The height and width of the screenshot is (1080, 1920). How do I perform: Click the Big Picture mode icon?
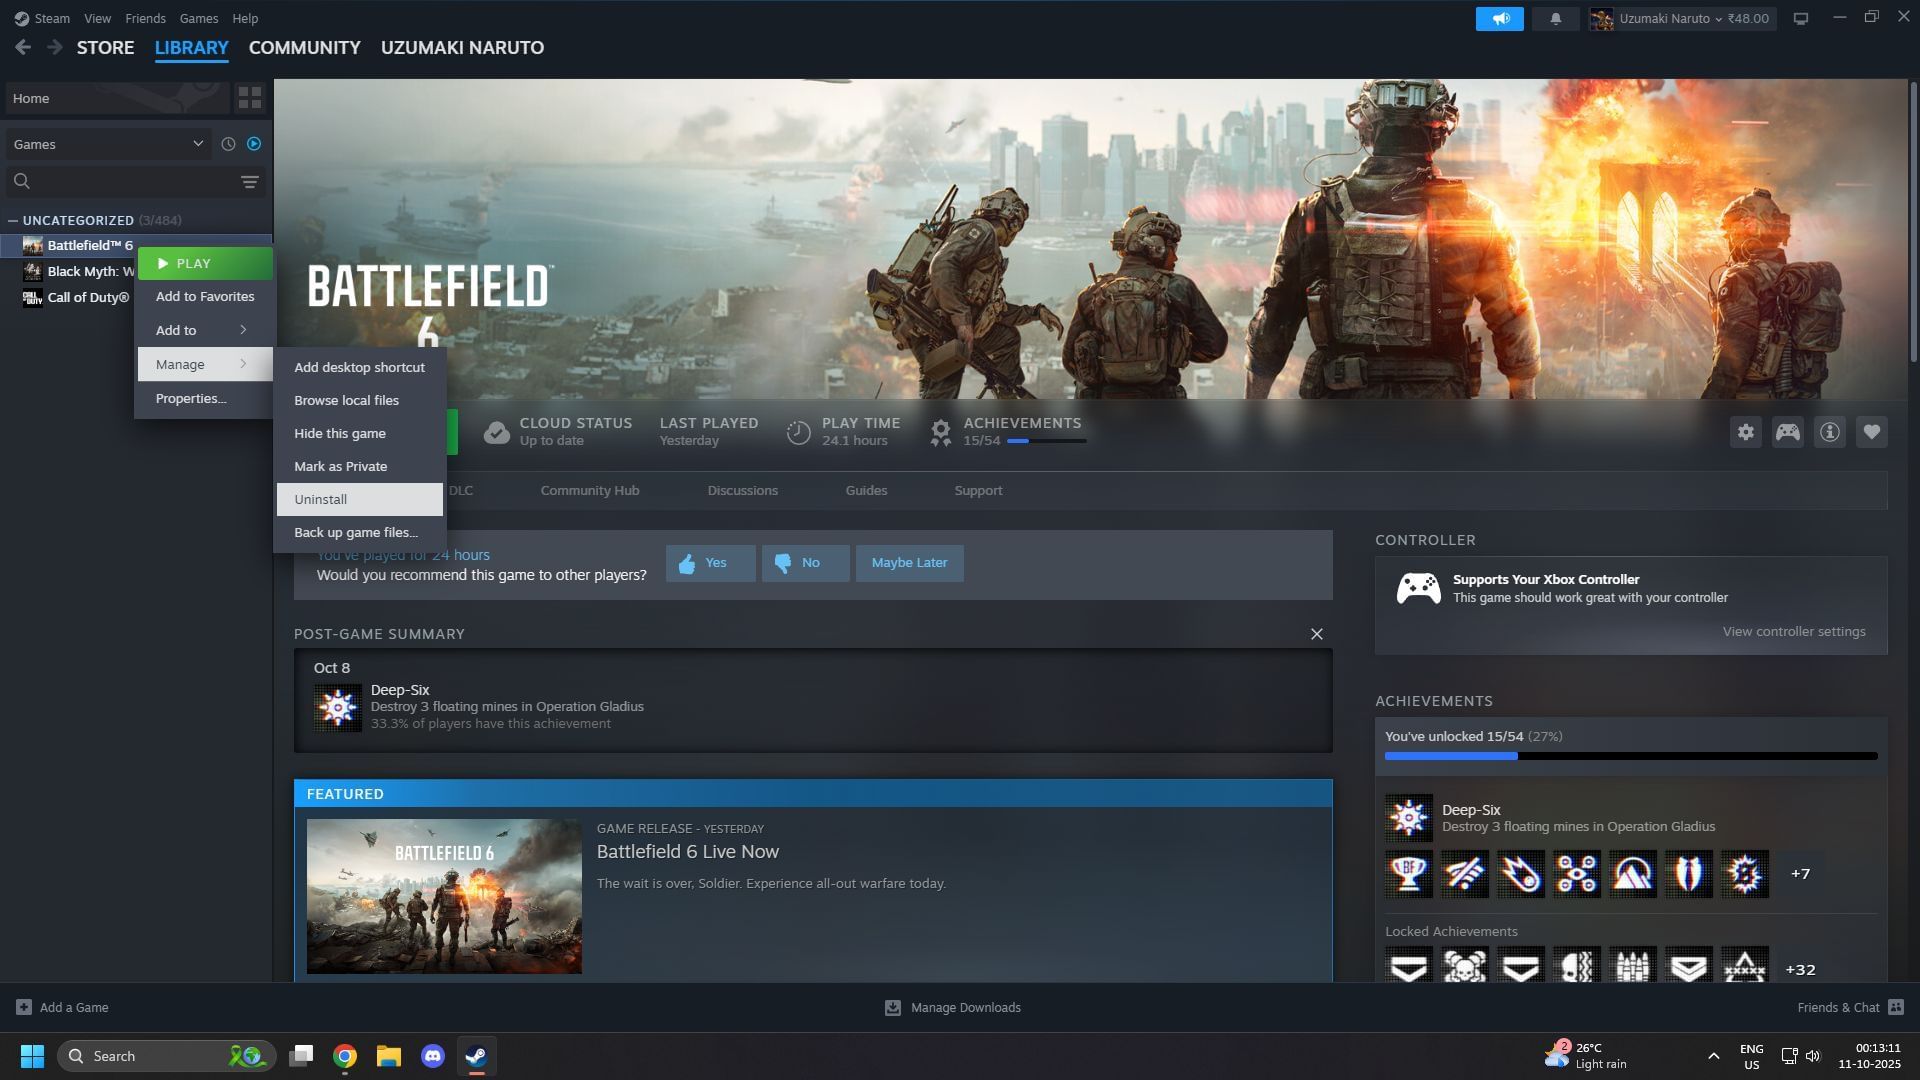pyautogui.click(x=1800, y=19)
